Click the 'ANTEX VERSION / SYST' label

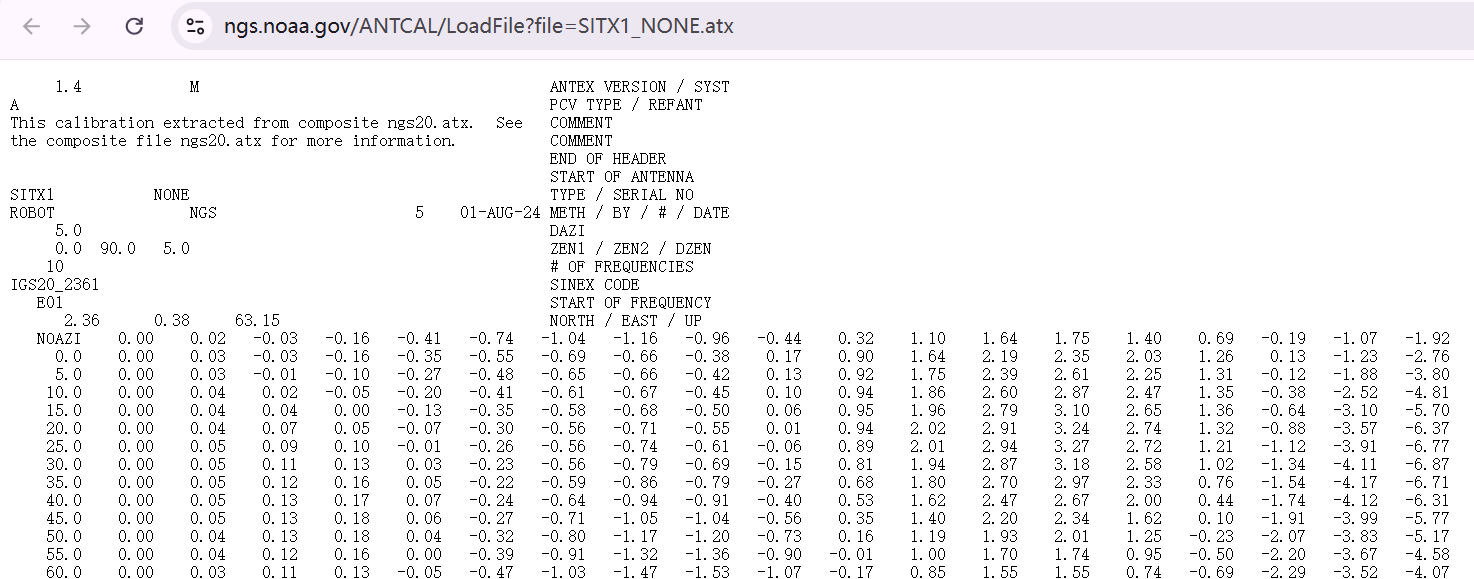coord(639,87)
